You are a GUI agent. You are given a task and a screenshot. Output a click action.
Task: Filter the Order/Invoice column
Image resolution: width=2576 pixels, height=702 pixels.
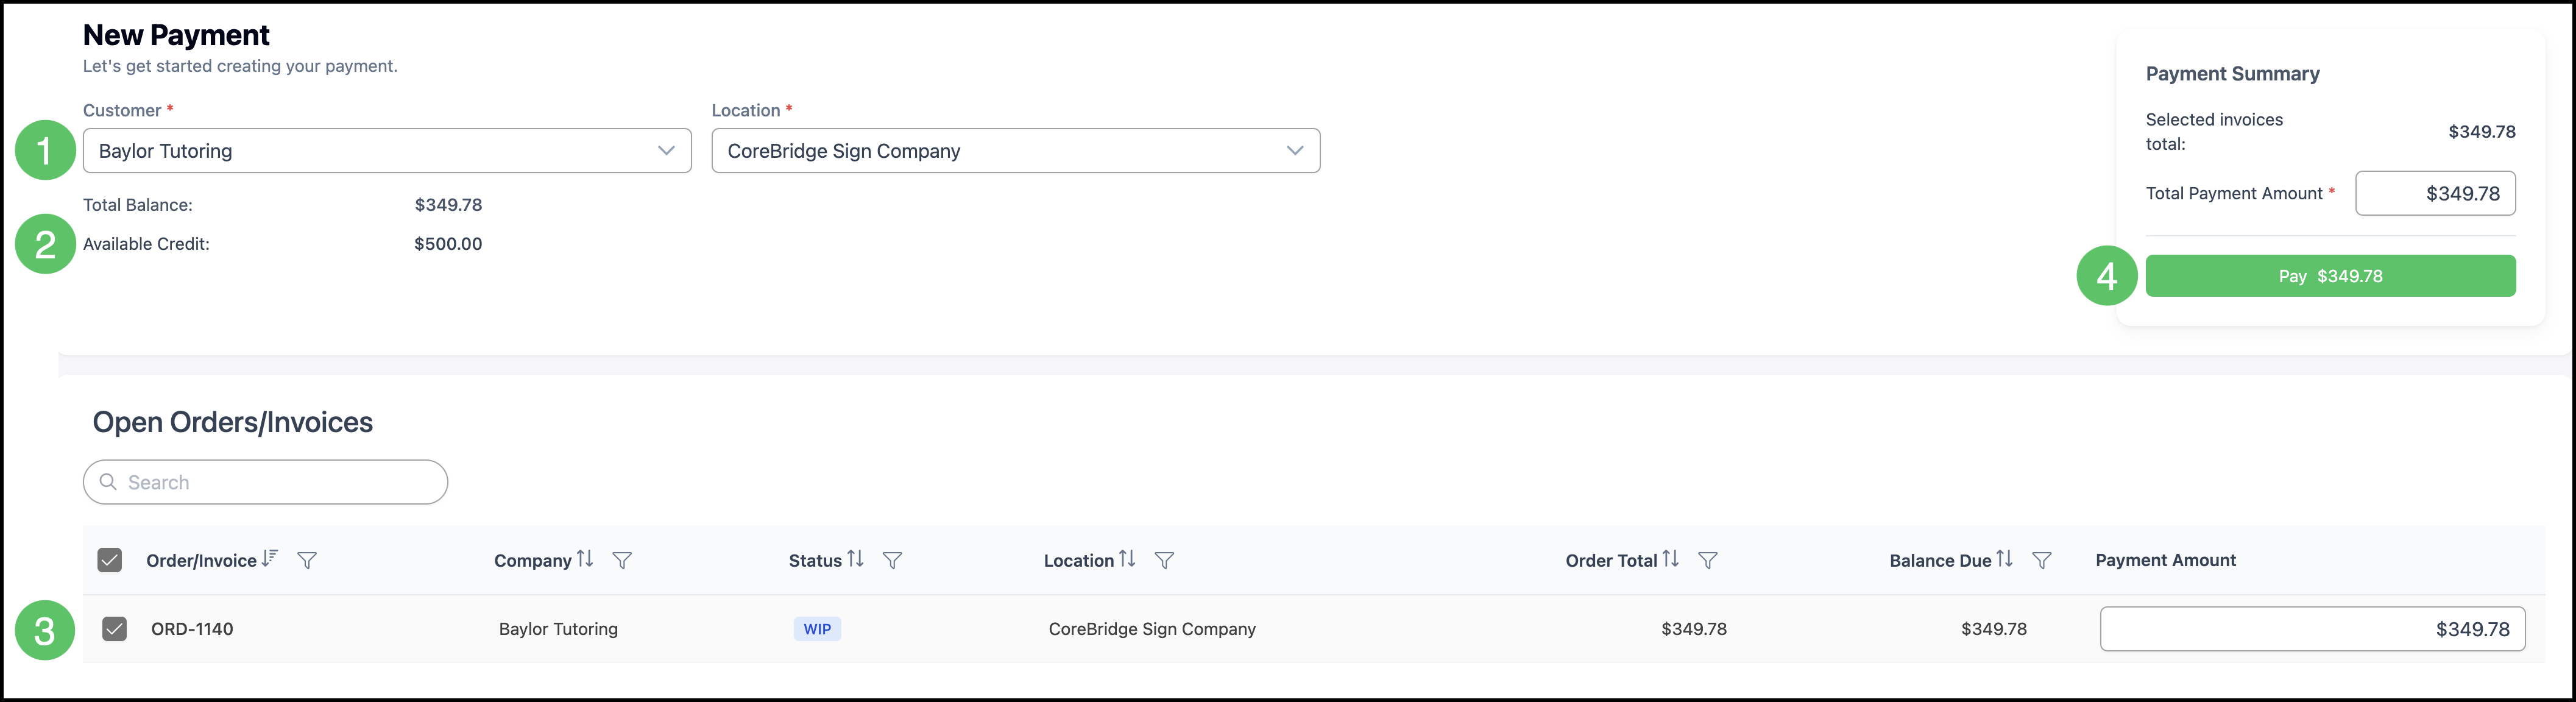307,561
